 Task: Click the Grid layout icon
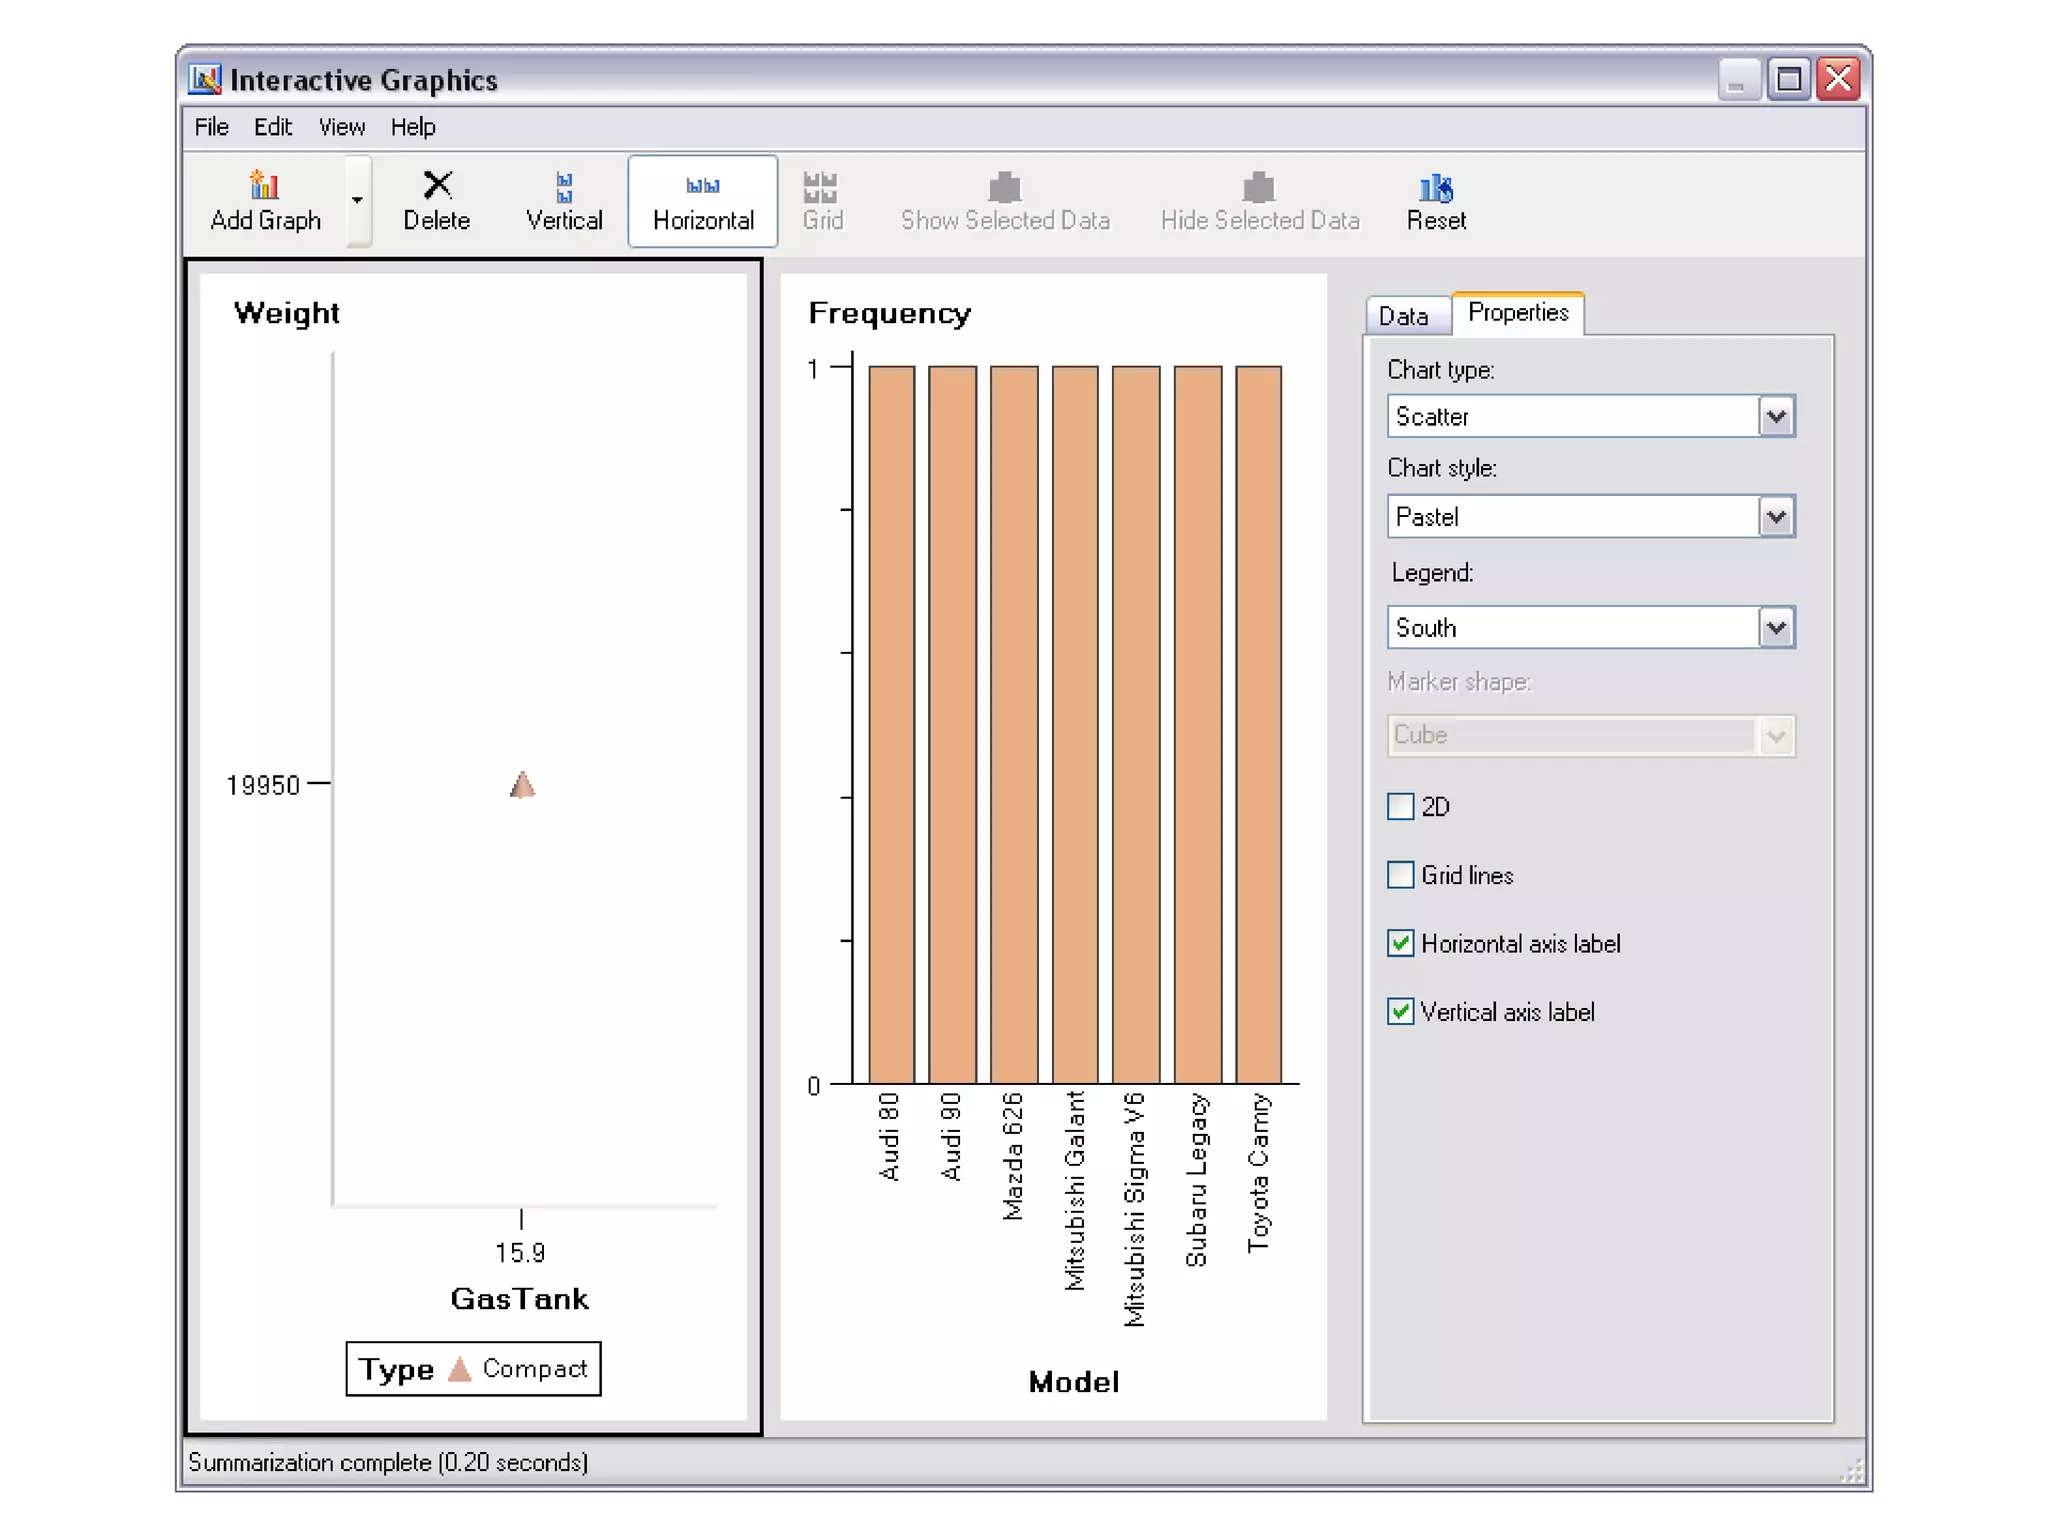click(821, 186)
